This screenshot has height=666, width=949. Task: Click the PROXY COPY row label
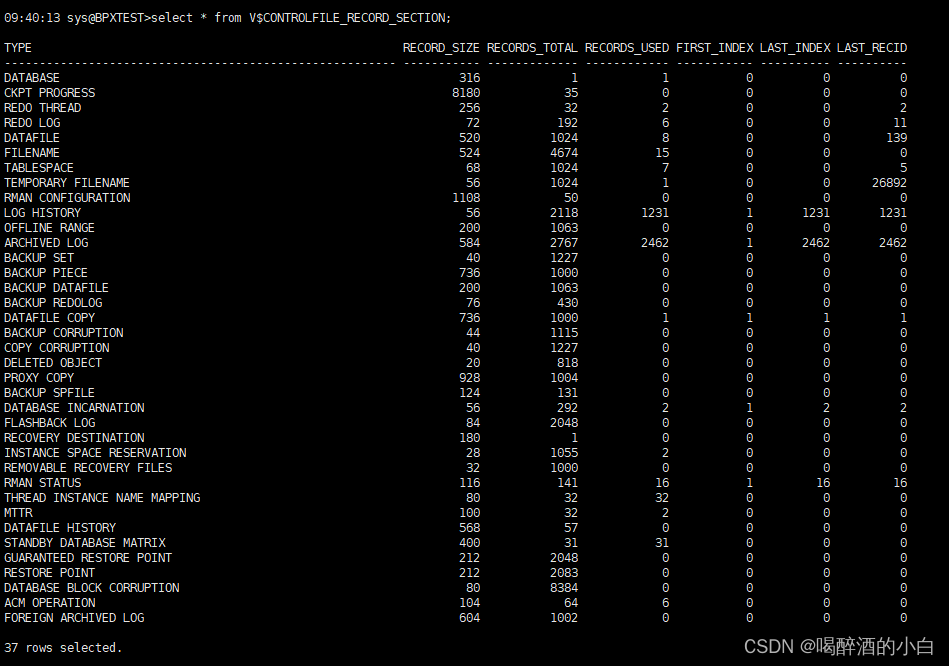coord(39,378)
